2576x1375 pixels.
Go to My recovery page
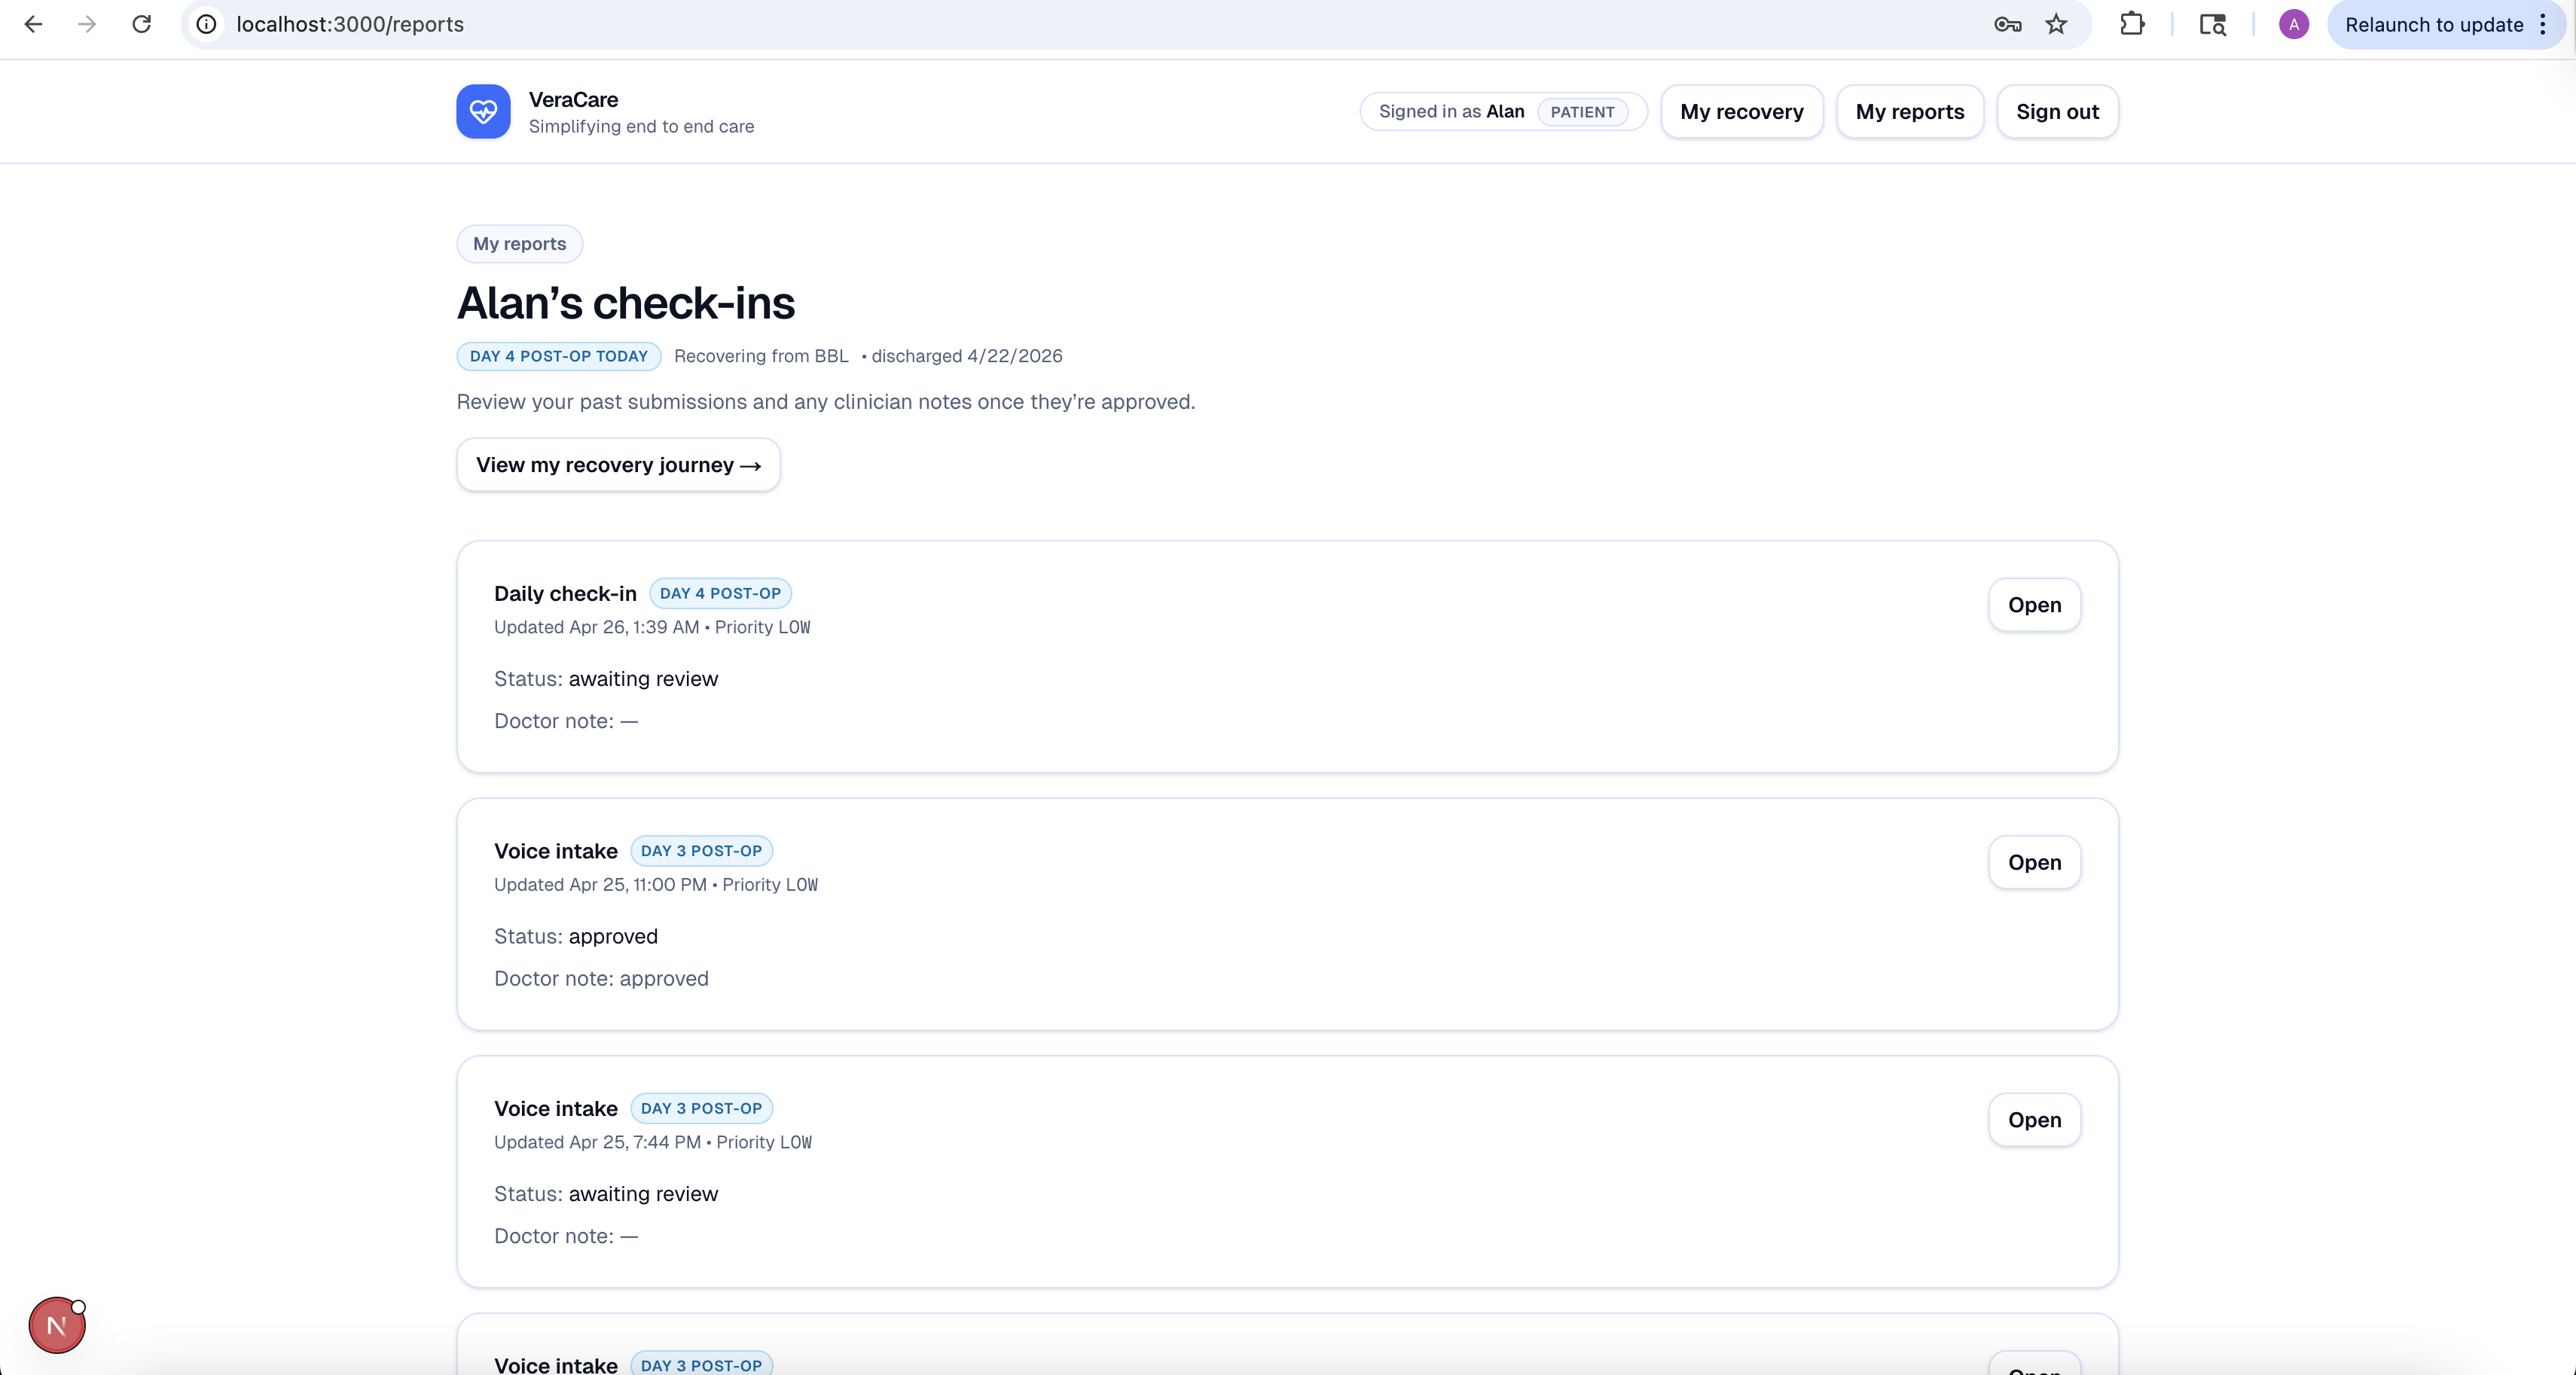click(1741, 112)
